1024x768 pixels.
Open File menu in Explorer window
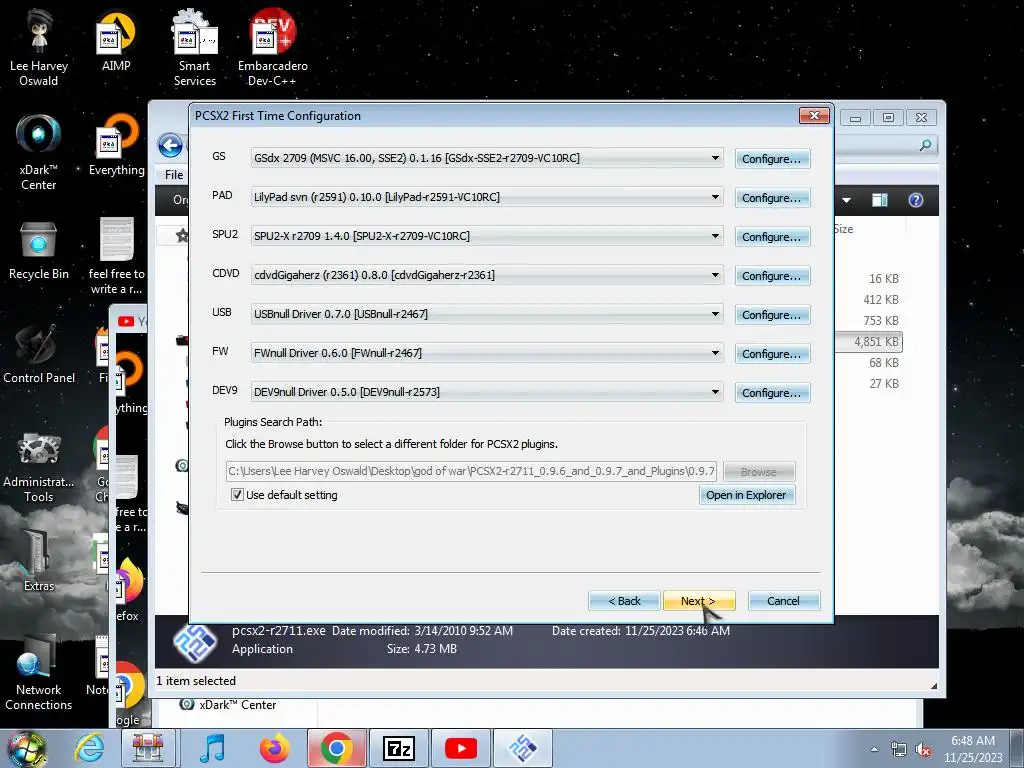tap(174, 175)
